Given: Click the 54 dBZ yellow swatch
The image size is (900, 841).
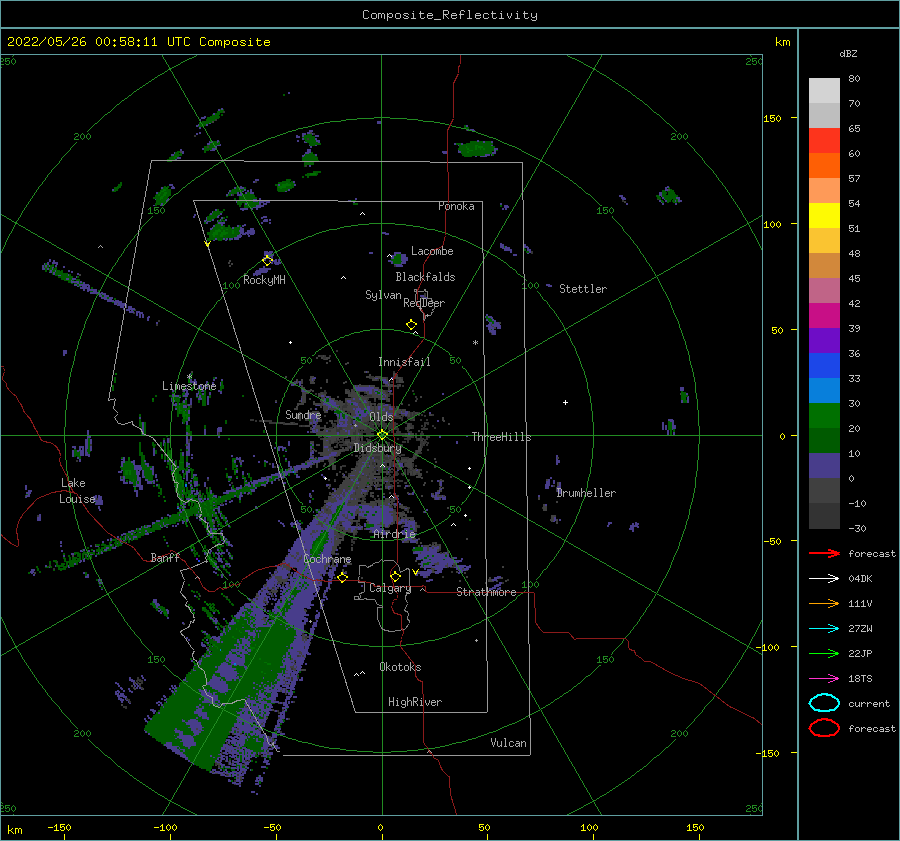Looking at the screenshot, I should coord(824,215).
